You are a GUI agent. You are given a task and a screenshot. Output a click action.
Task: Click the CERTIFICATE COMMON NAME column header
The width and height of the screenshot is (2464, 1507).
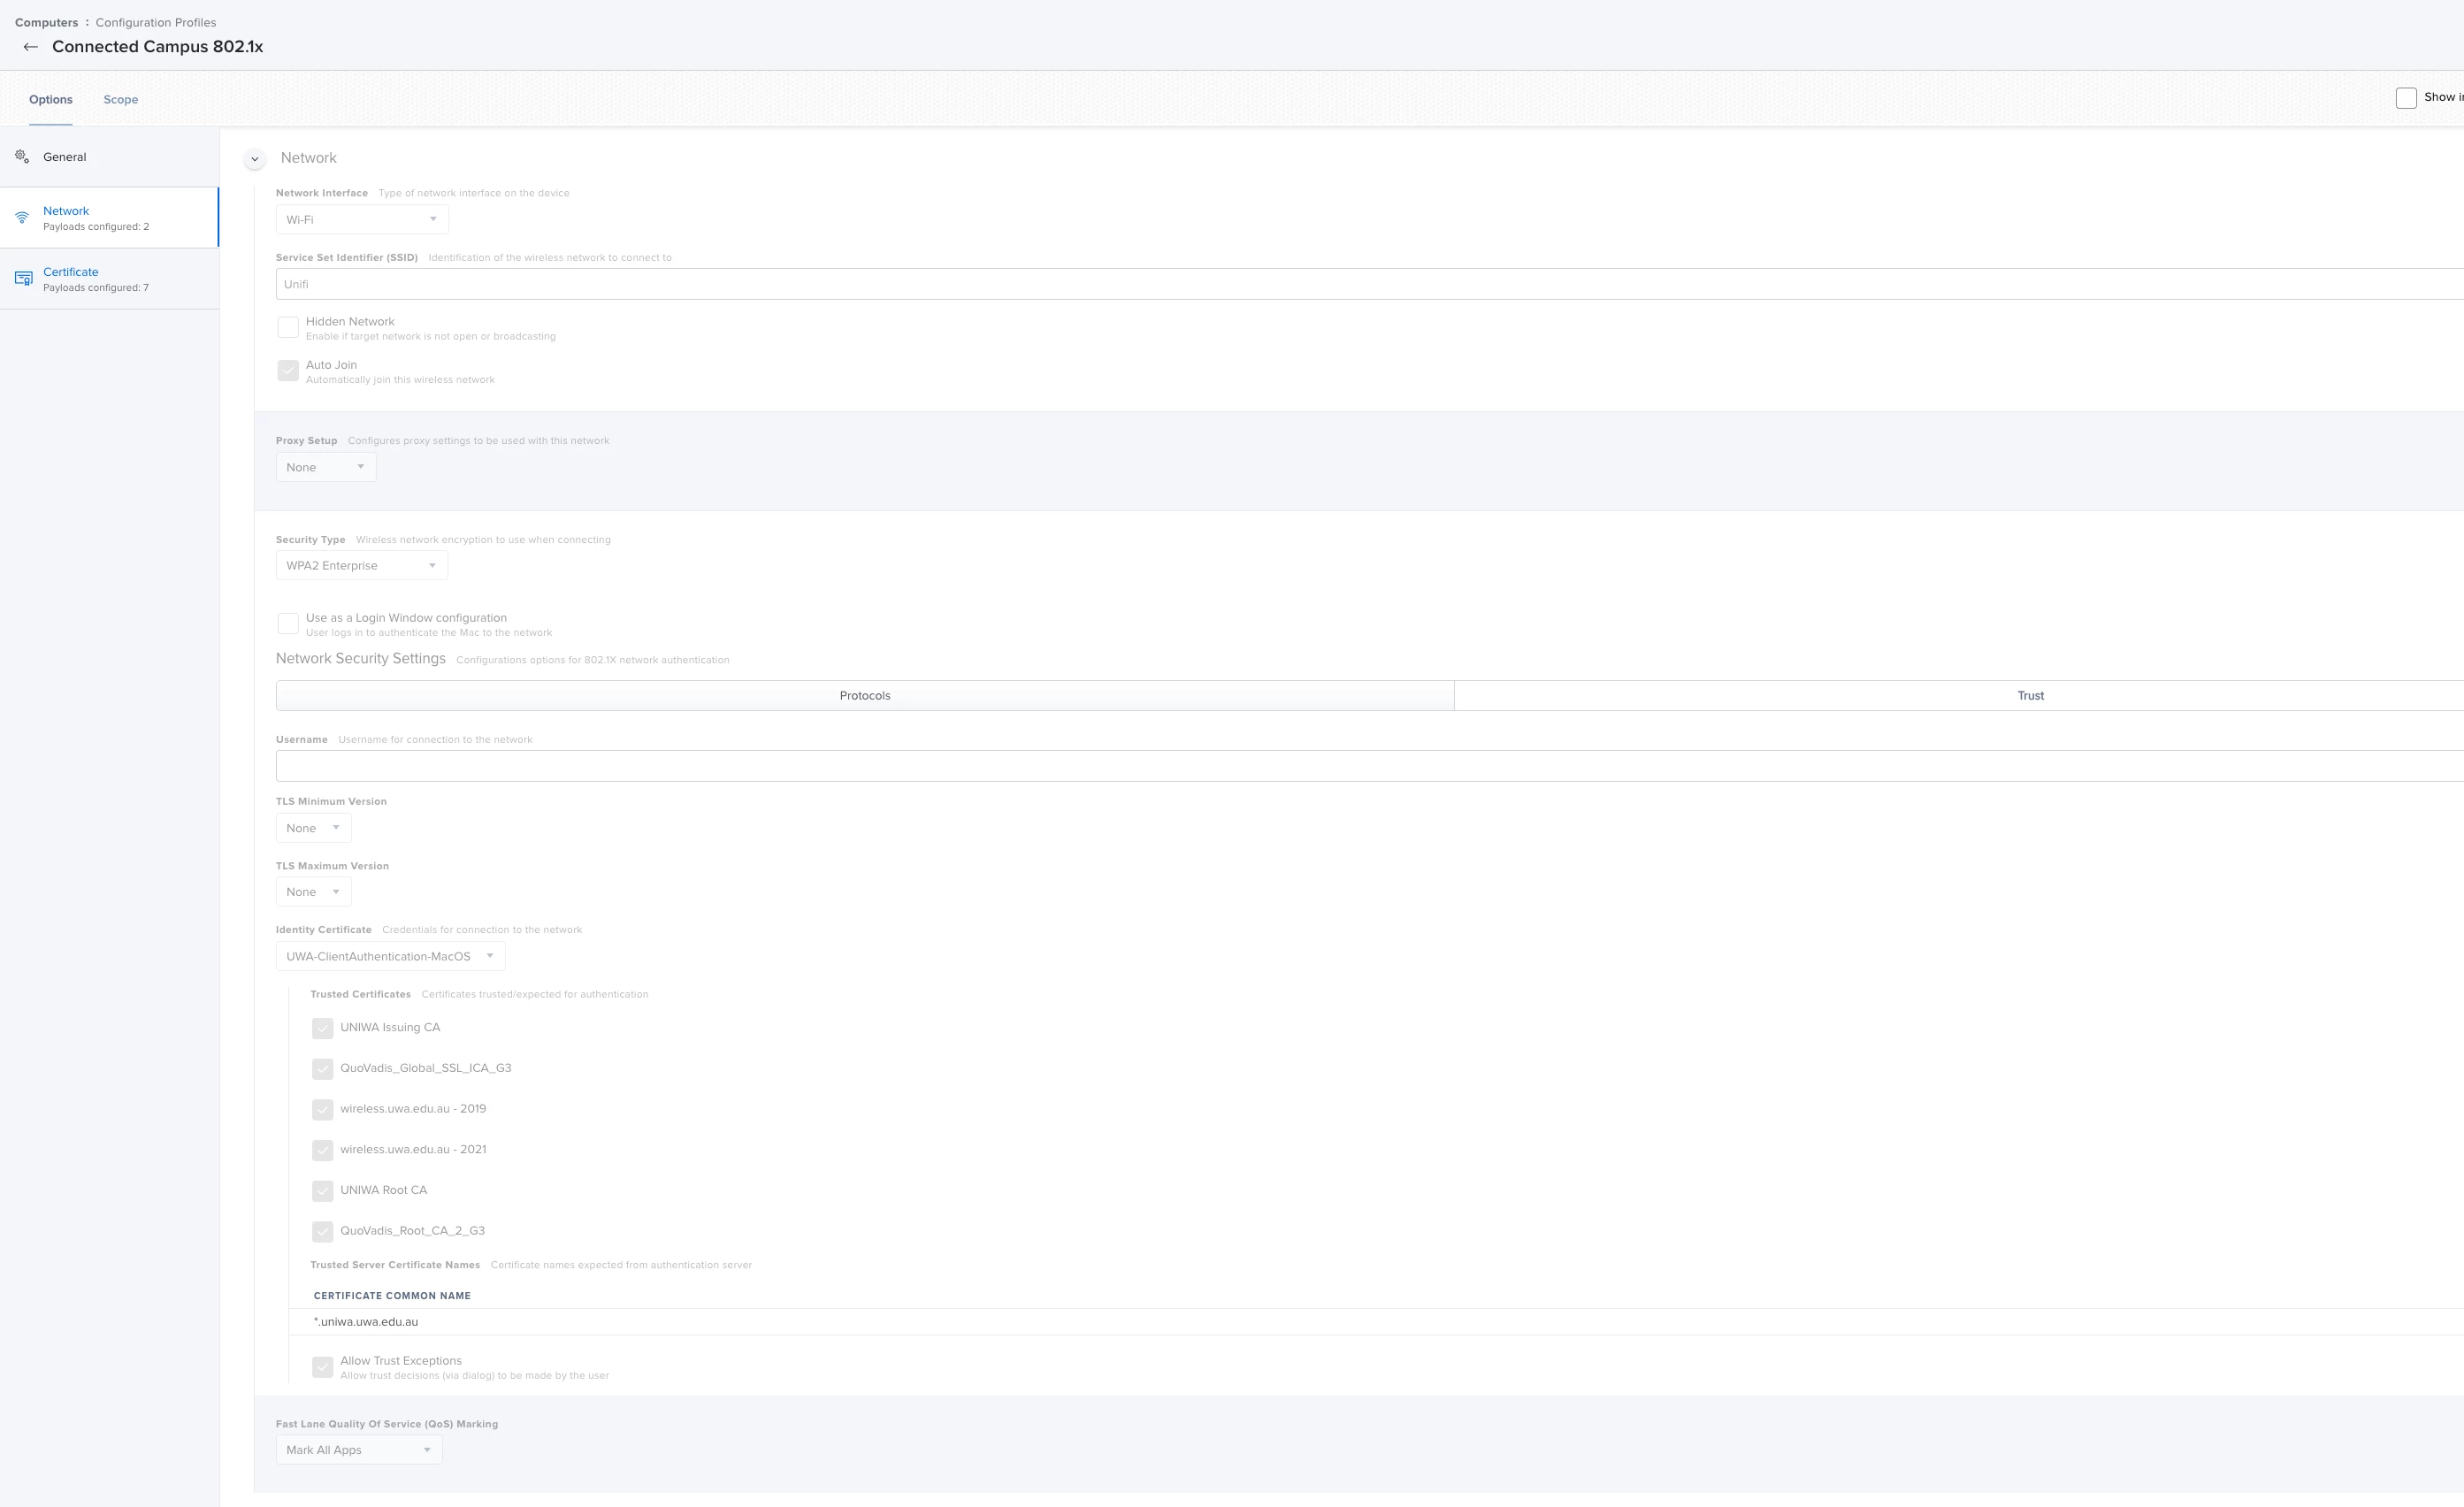392,1296
